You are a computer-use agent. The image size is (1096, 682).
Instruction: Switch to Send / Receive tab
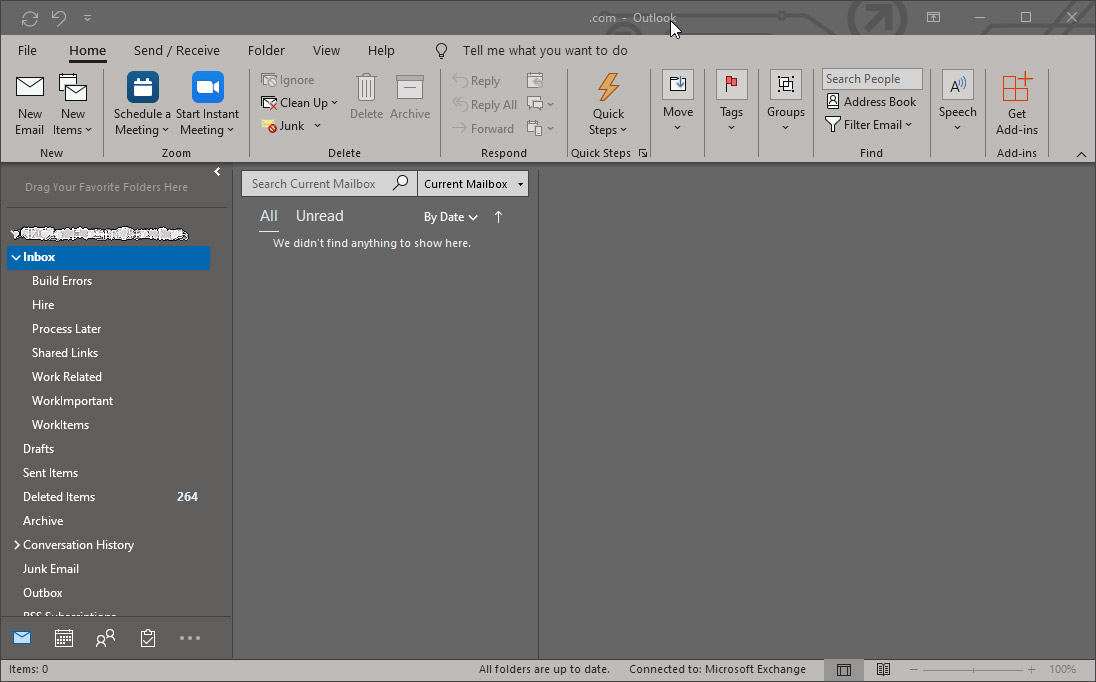pyautogui.click(x=177, y=50)
